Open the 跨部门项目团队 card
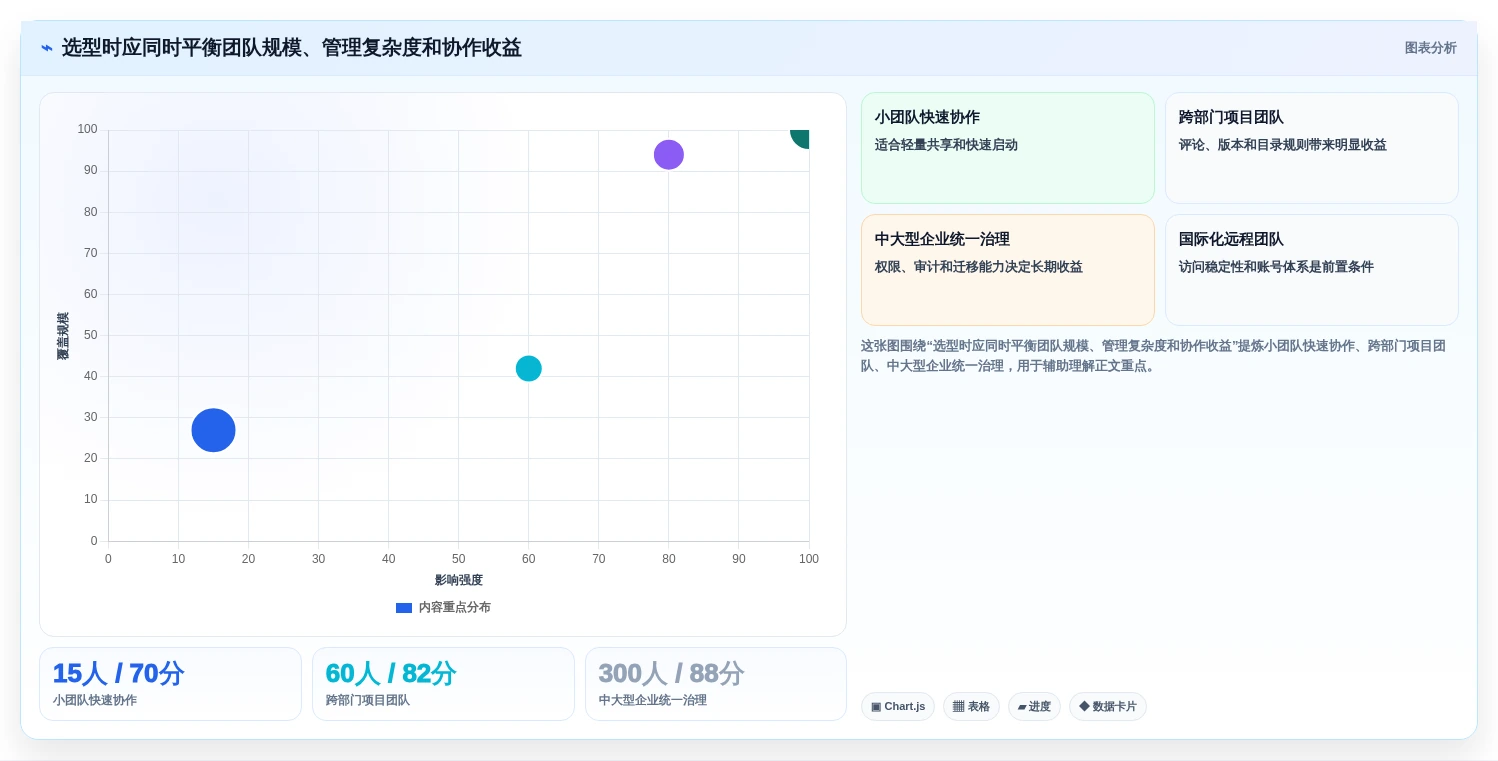 pos(1311,148)
